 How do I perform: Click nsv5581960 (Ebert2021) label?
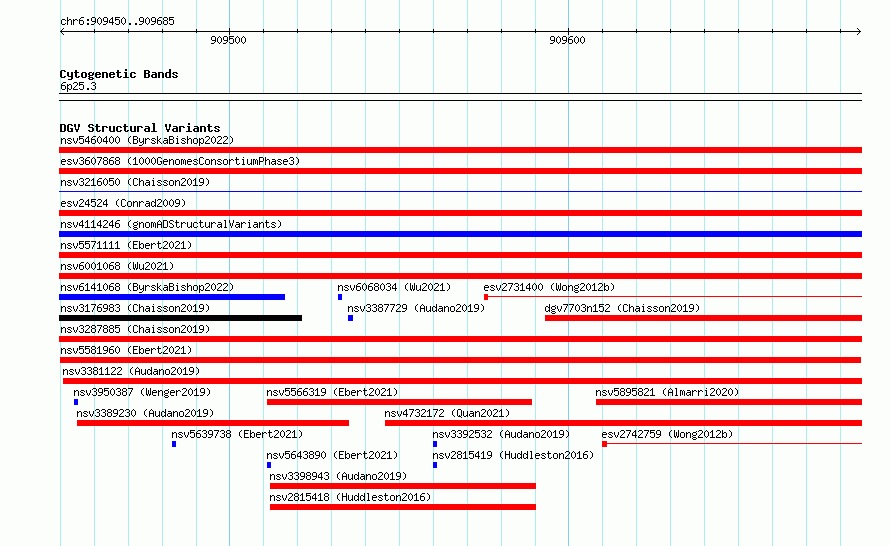click(x=126, y=350)
